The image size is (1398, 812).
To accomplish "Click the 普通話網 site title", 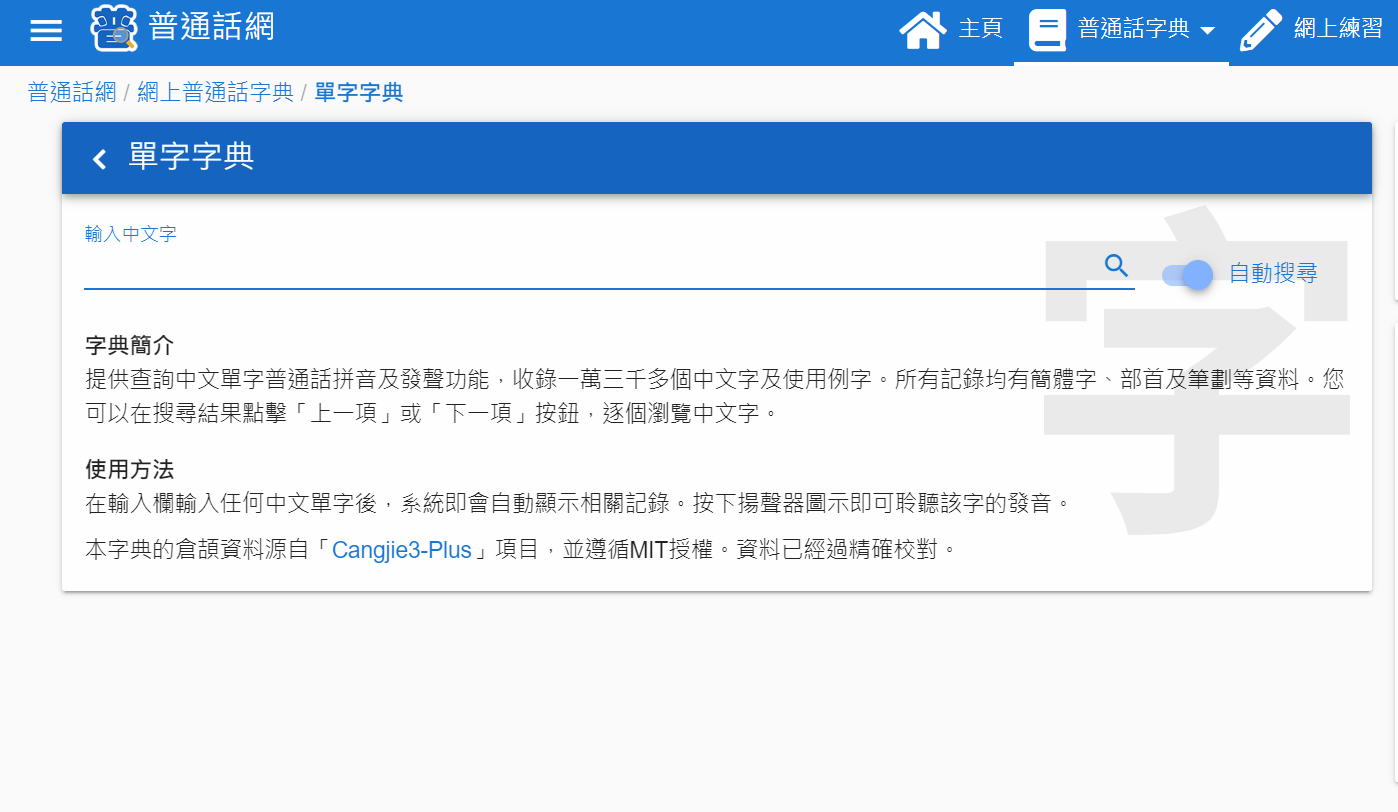I will click(211, 26).
